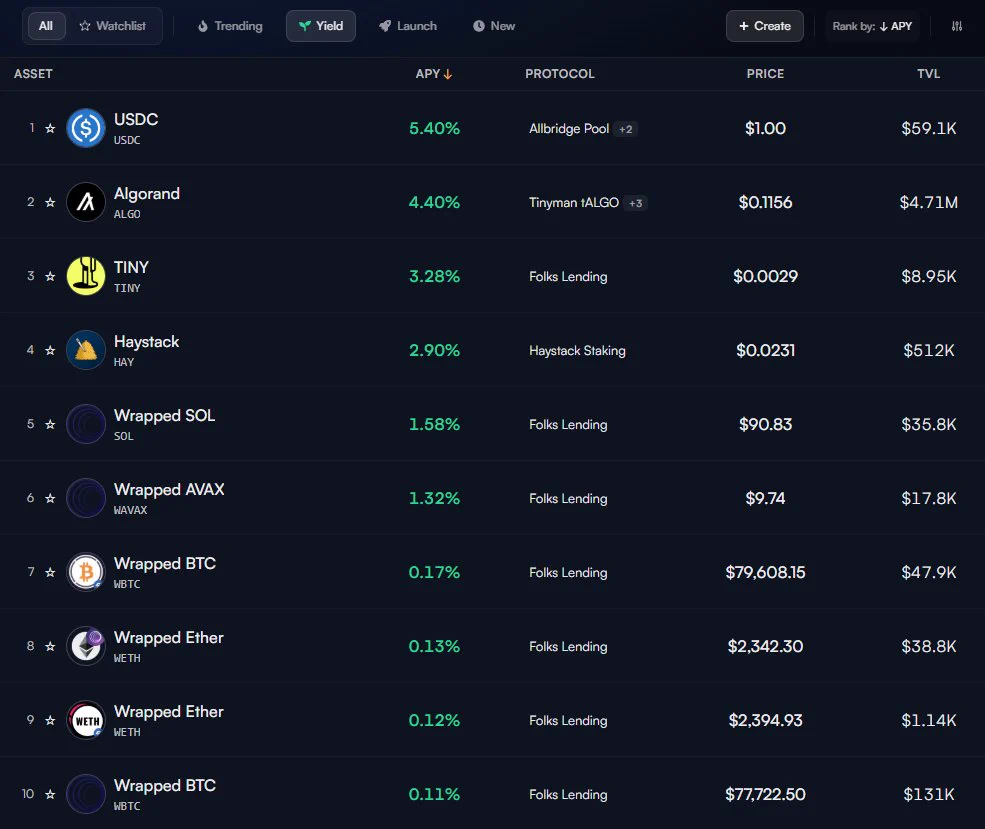Switch to the Trending tab

tap(230, 26)
